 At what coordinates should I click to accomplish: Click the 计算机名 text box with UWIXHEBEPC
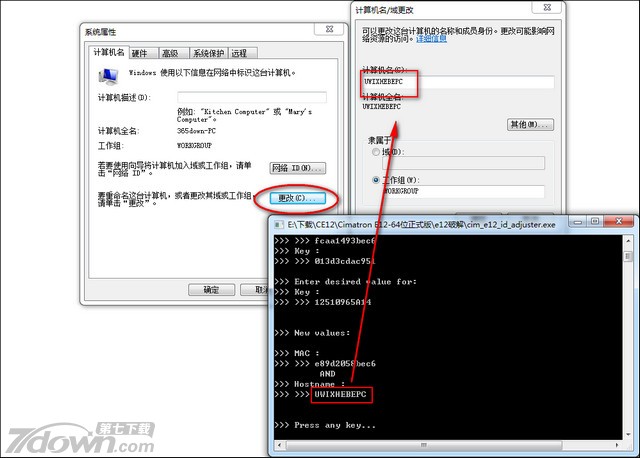pos(458,82)
